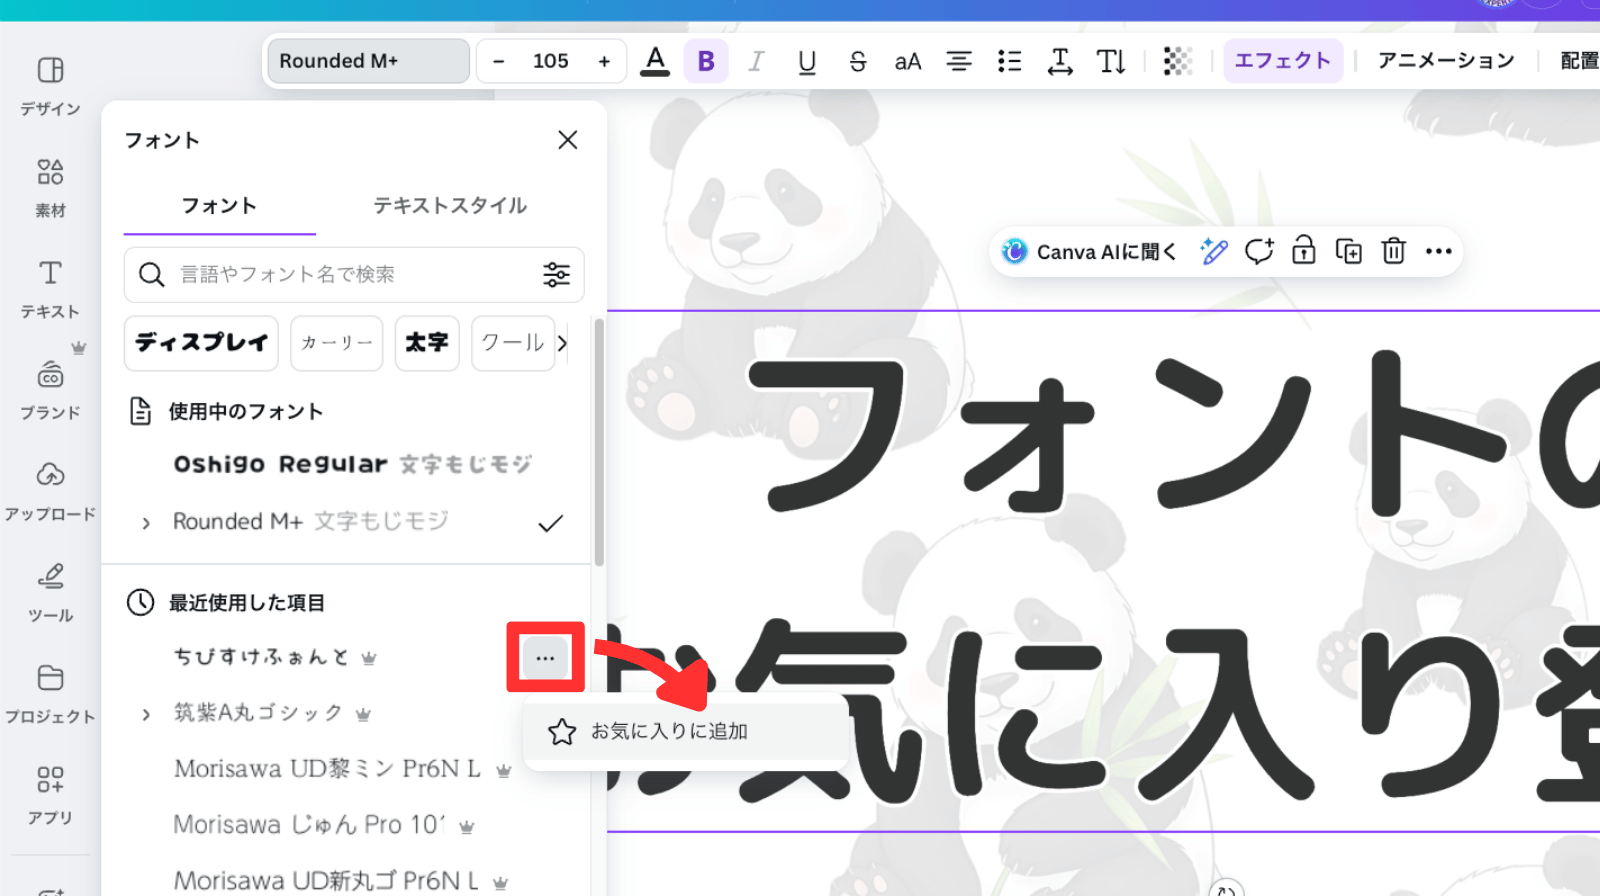
Task: Add a comment to the text
Action: coord(1259,252)
